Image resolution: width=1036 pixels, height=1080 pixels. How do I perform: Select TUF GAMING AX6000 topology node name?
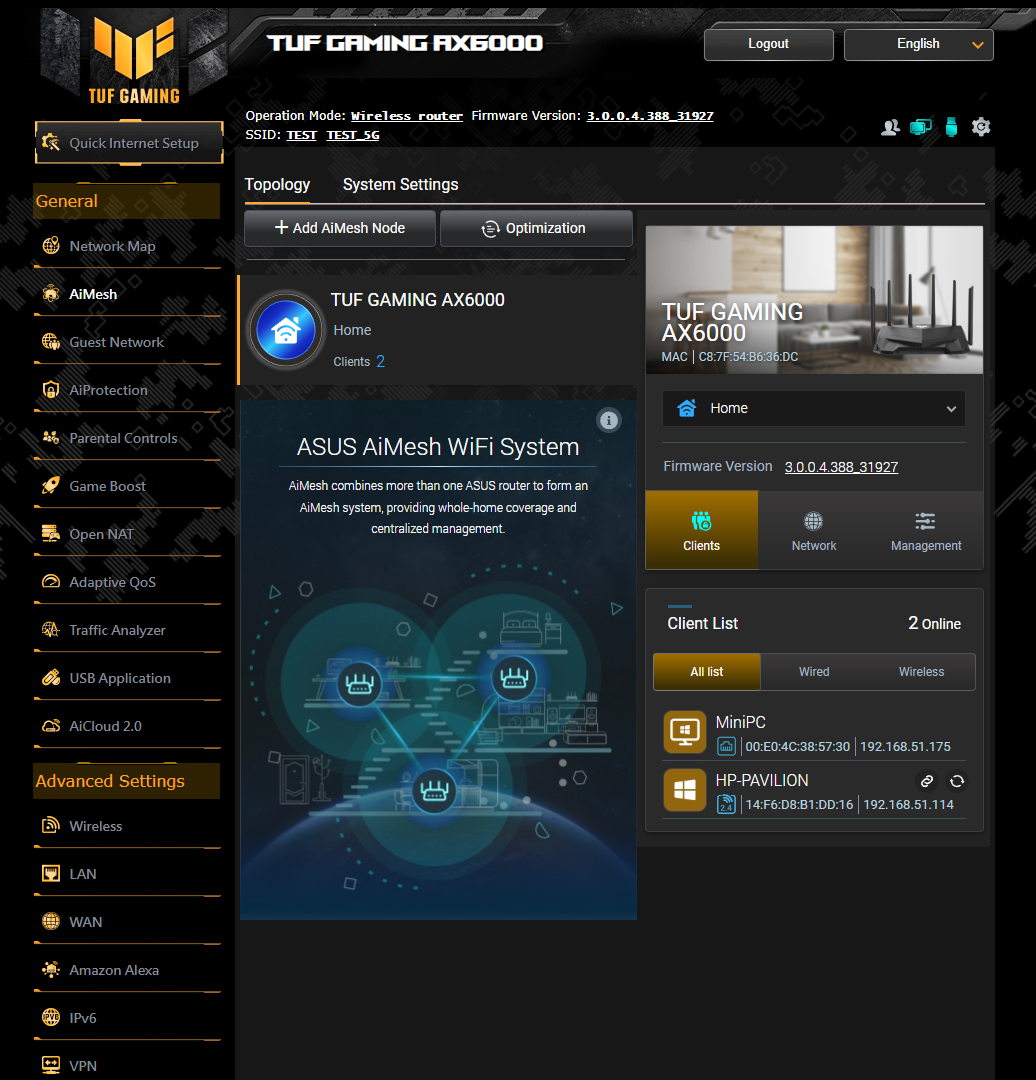[417, 300]
